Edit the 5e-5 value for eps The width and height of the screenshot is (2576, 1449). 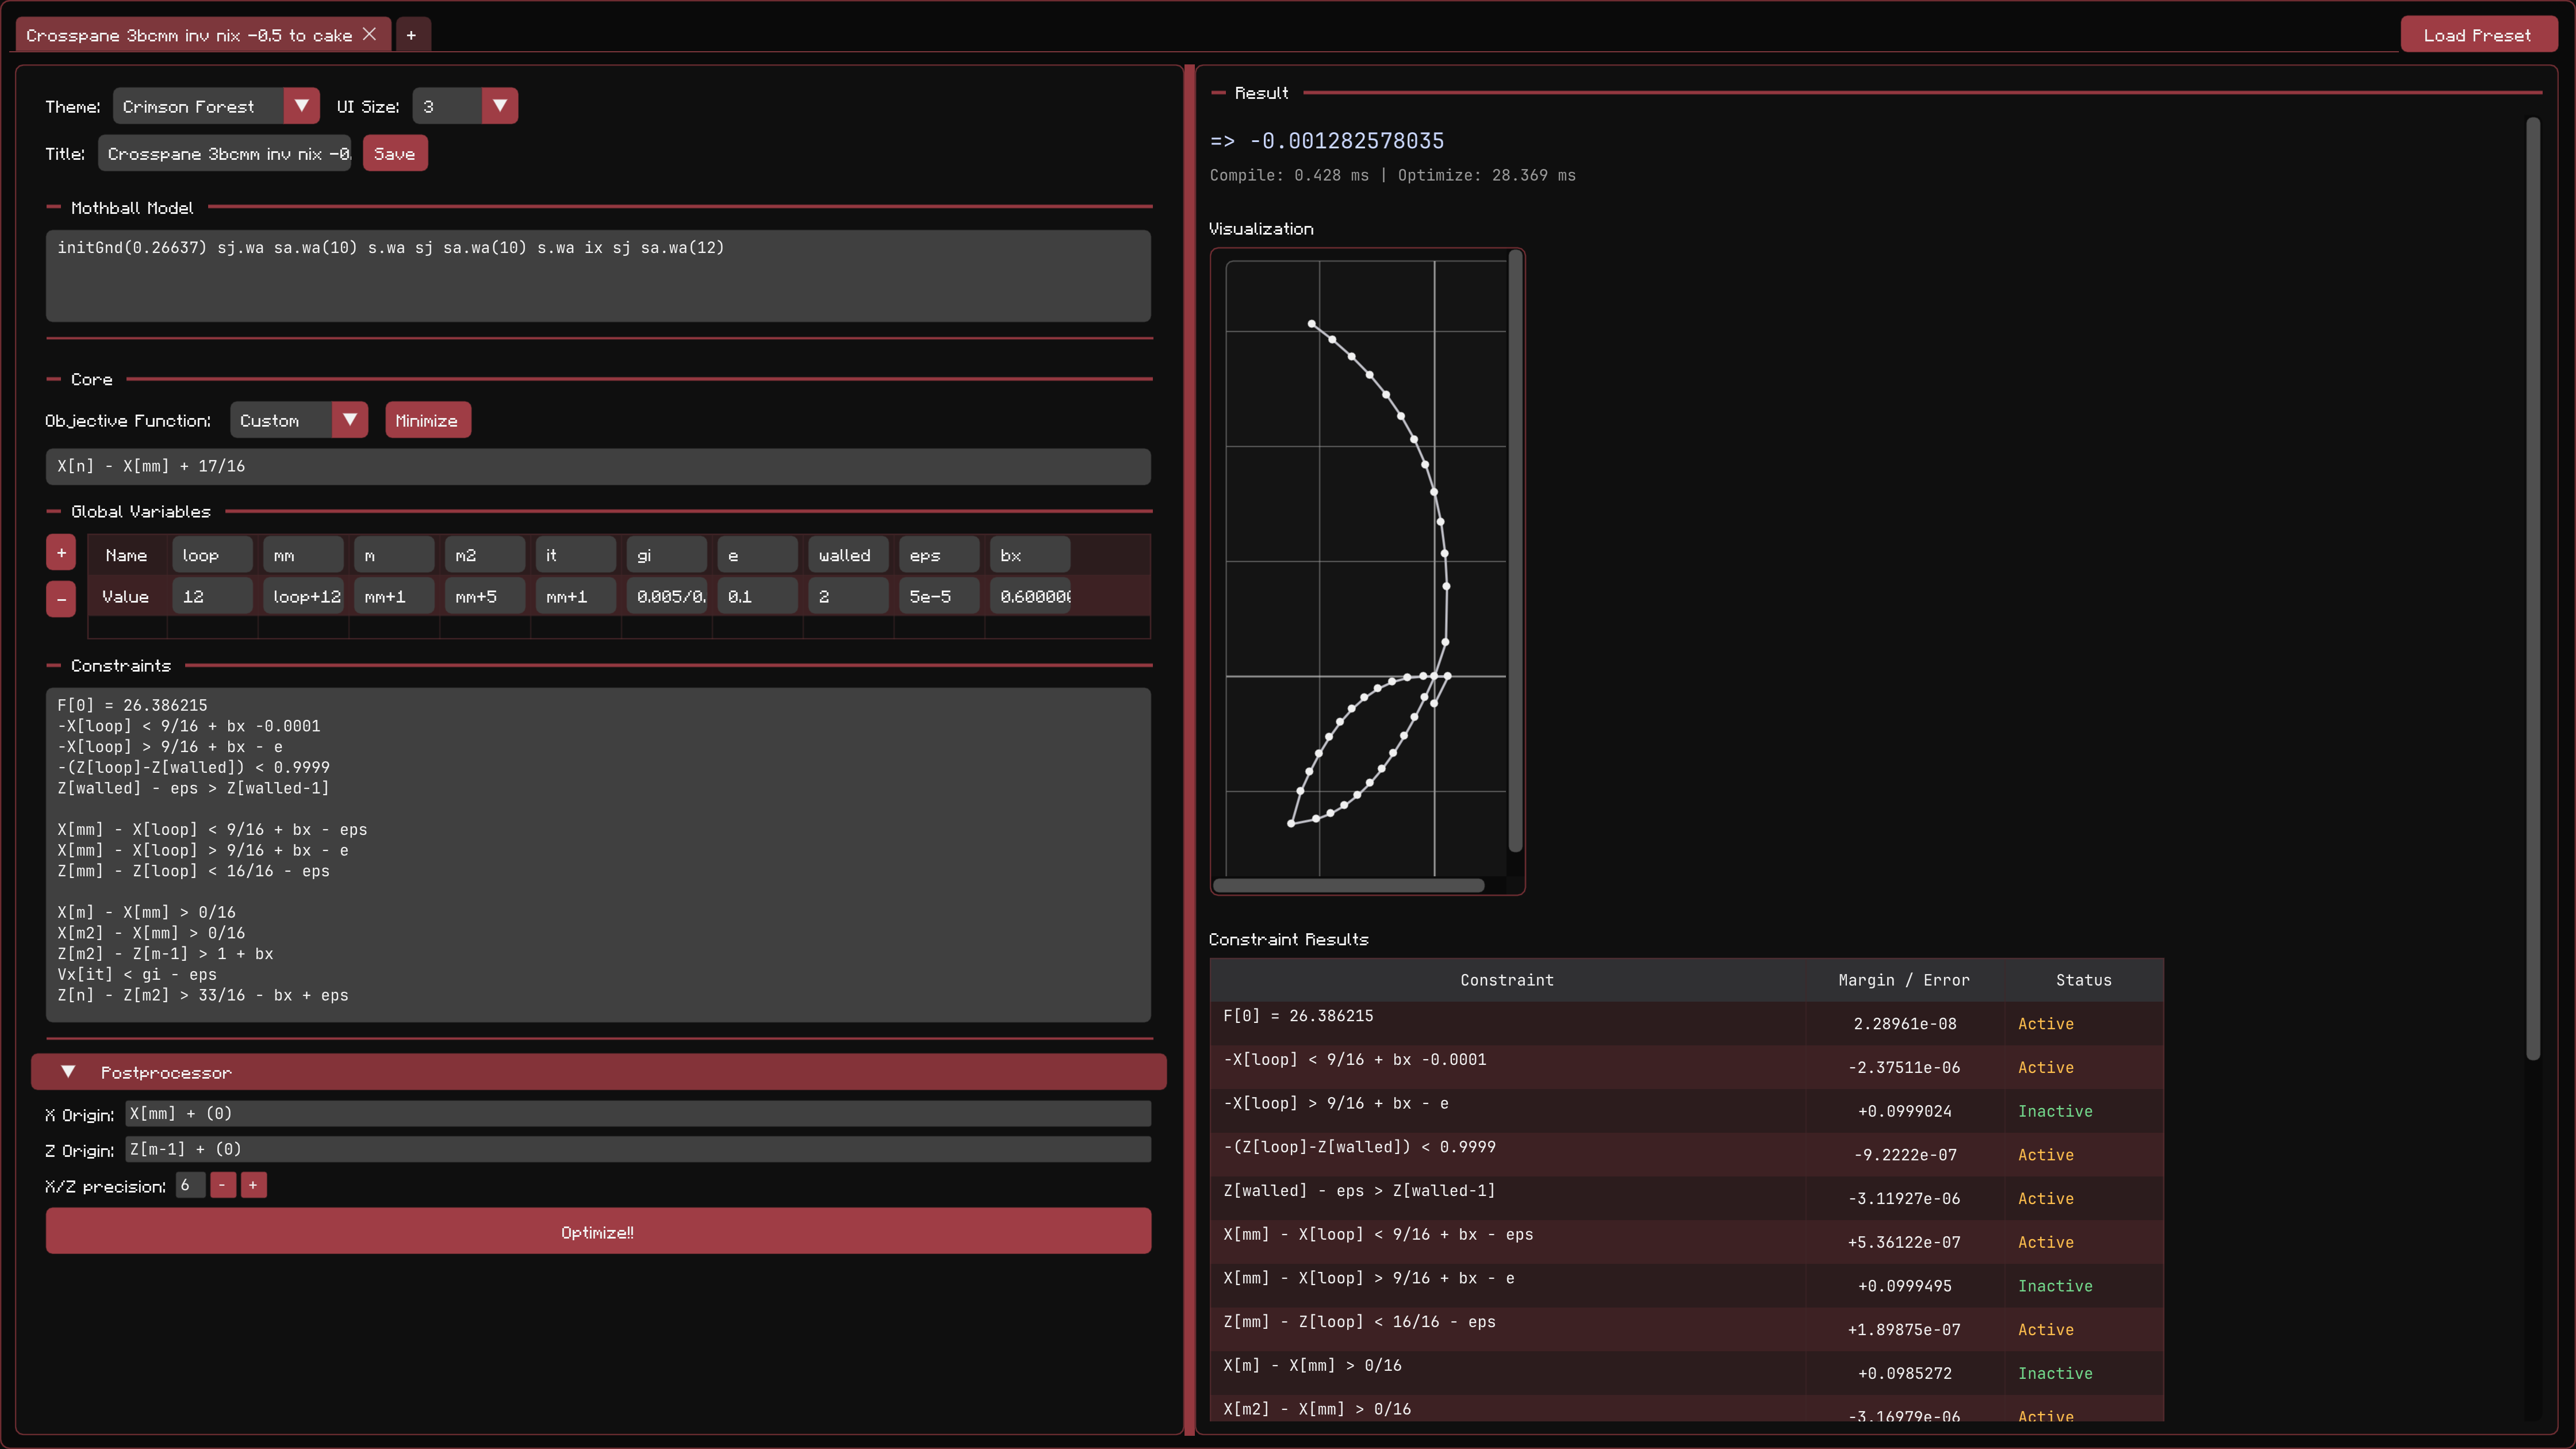coord(939,597)
